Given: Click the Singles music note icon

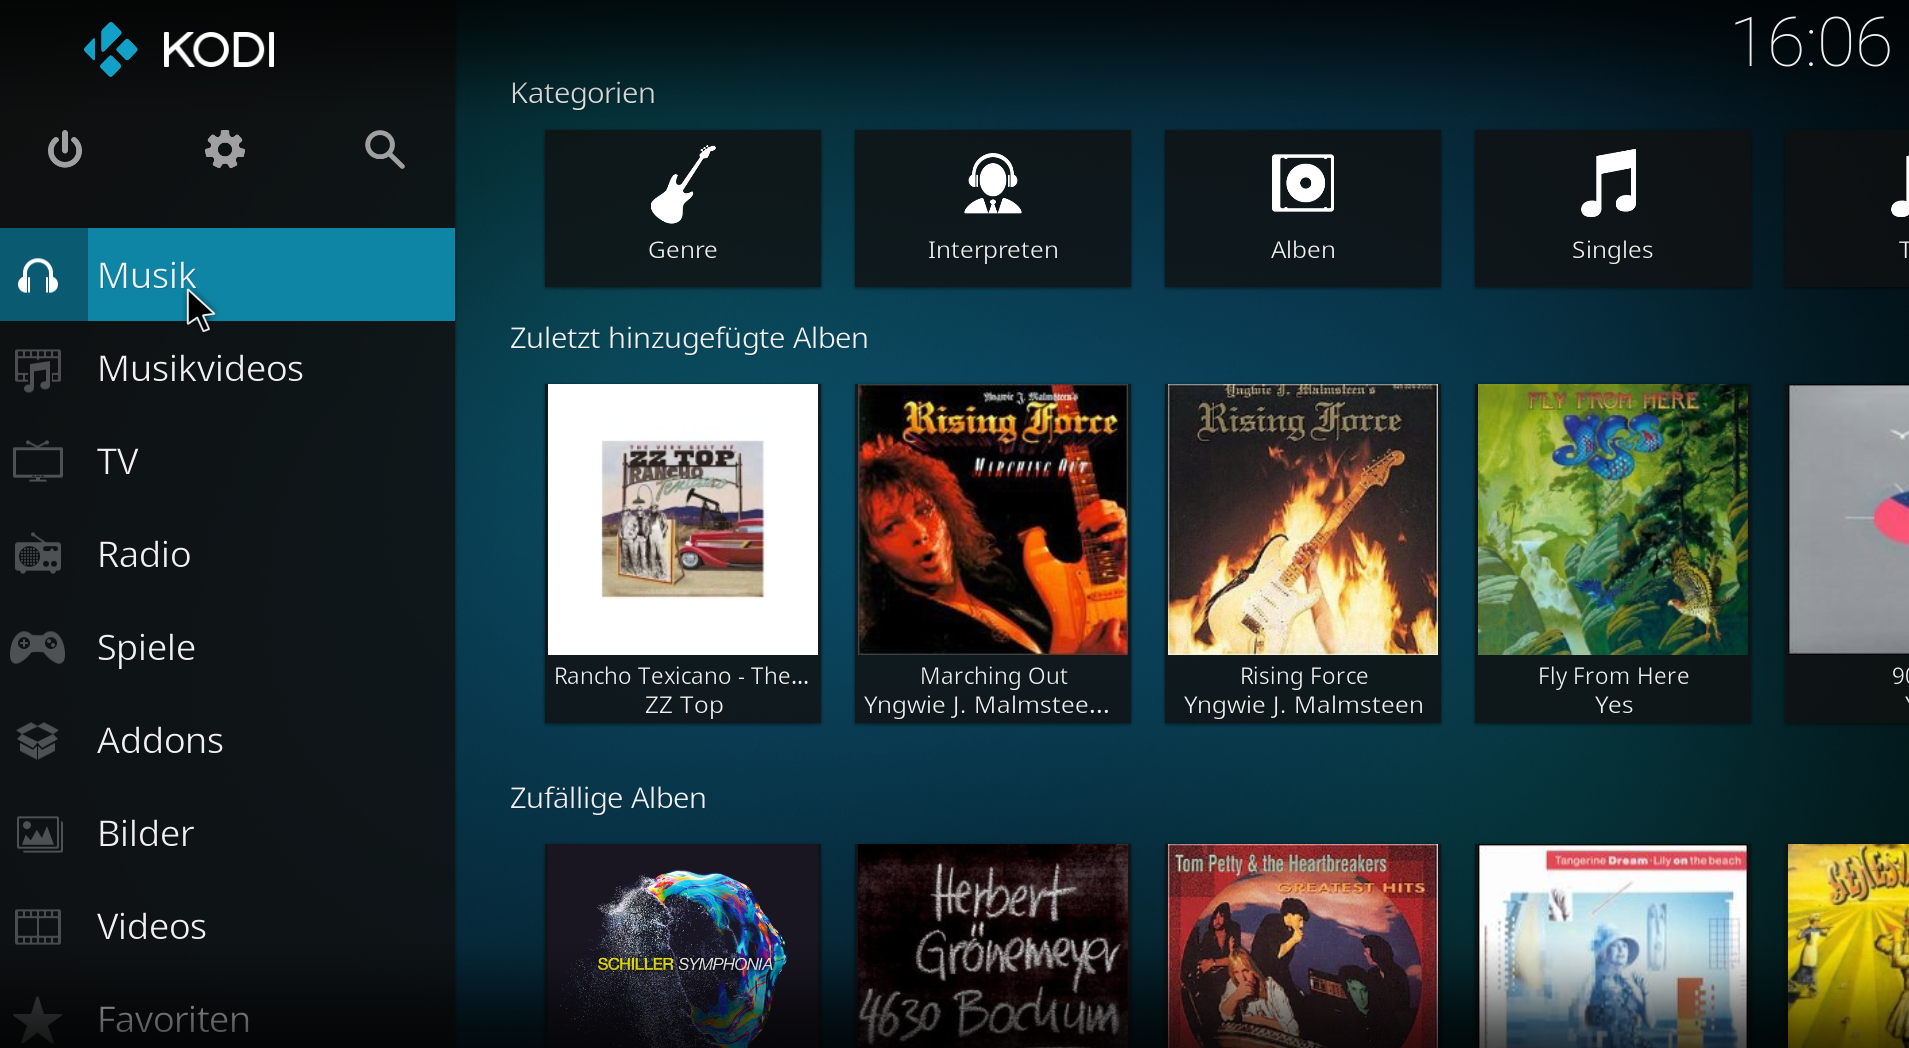Looking at the screenshot, I should point(1610,183).
